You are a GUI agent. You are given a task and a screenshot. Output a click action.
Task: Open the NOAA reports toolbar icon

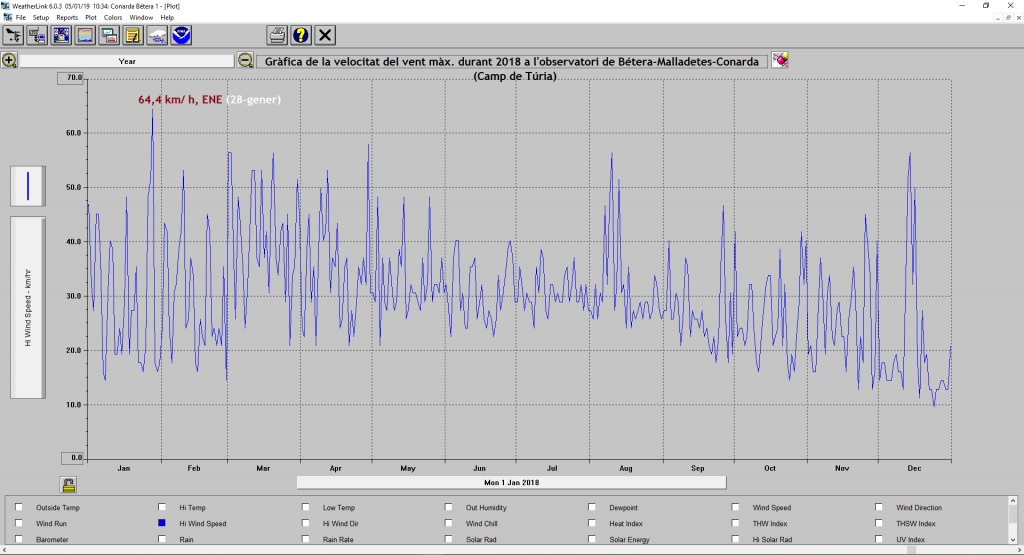[x=181, y=36]
